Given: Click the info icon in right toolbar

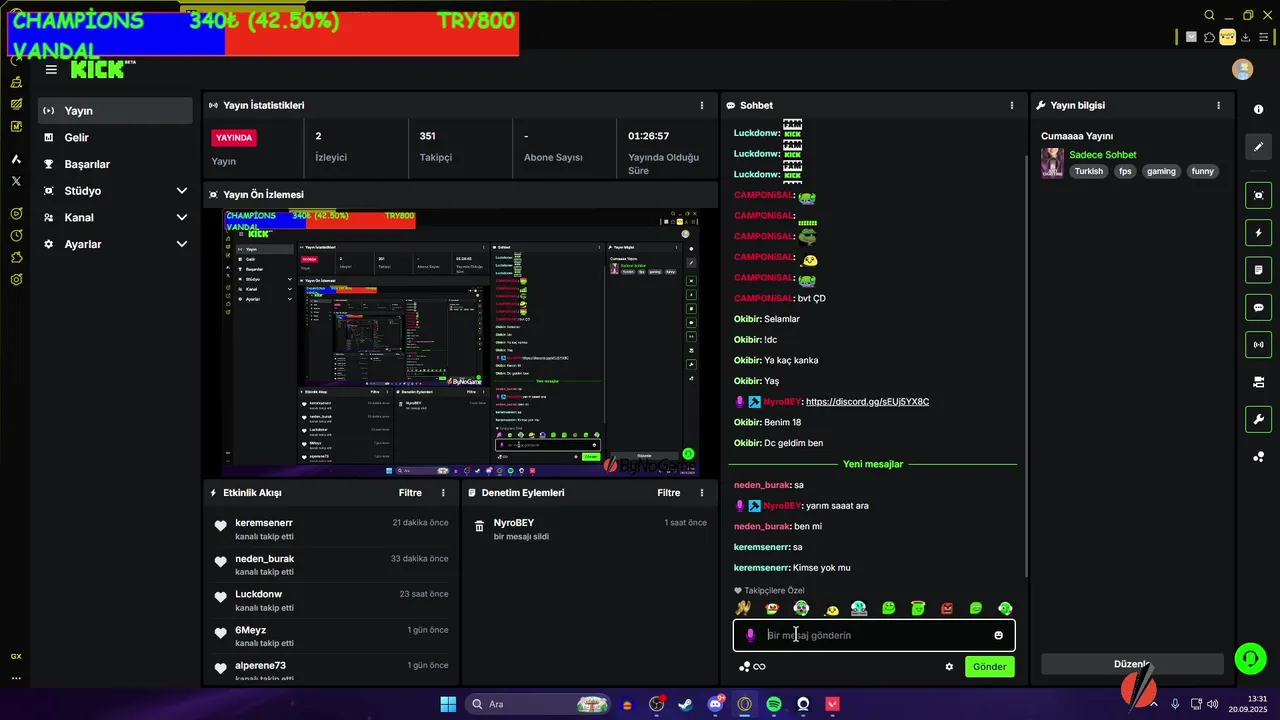Looking at the screenshot, I should 1258,109.
